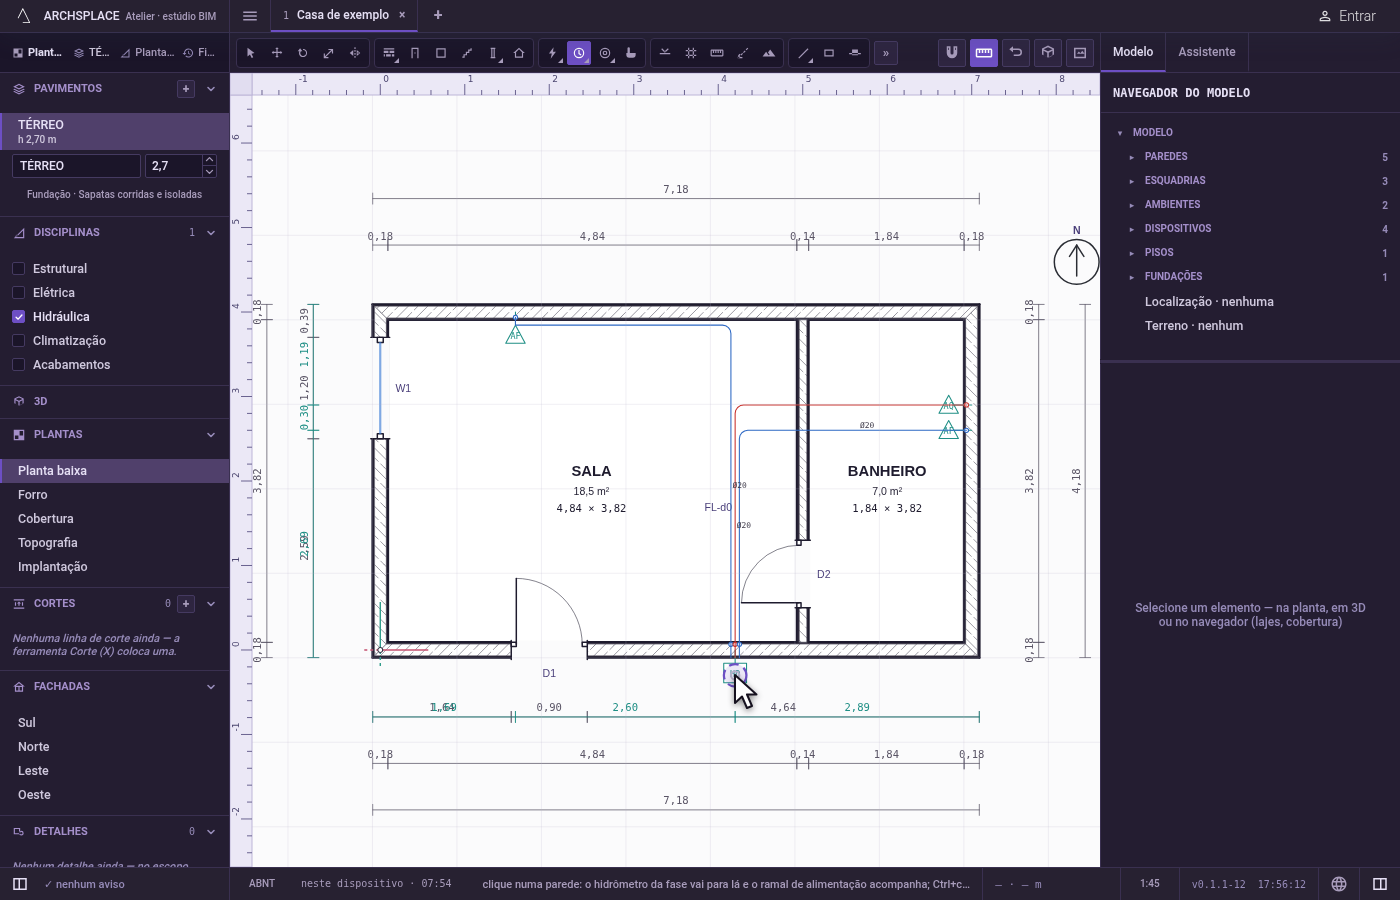The width and height of the screenshot is (1400, 900).
Task: Click the TÉRREO height input field
Action: coord(174,166)
